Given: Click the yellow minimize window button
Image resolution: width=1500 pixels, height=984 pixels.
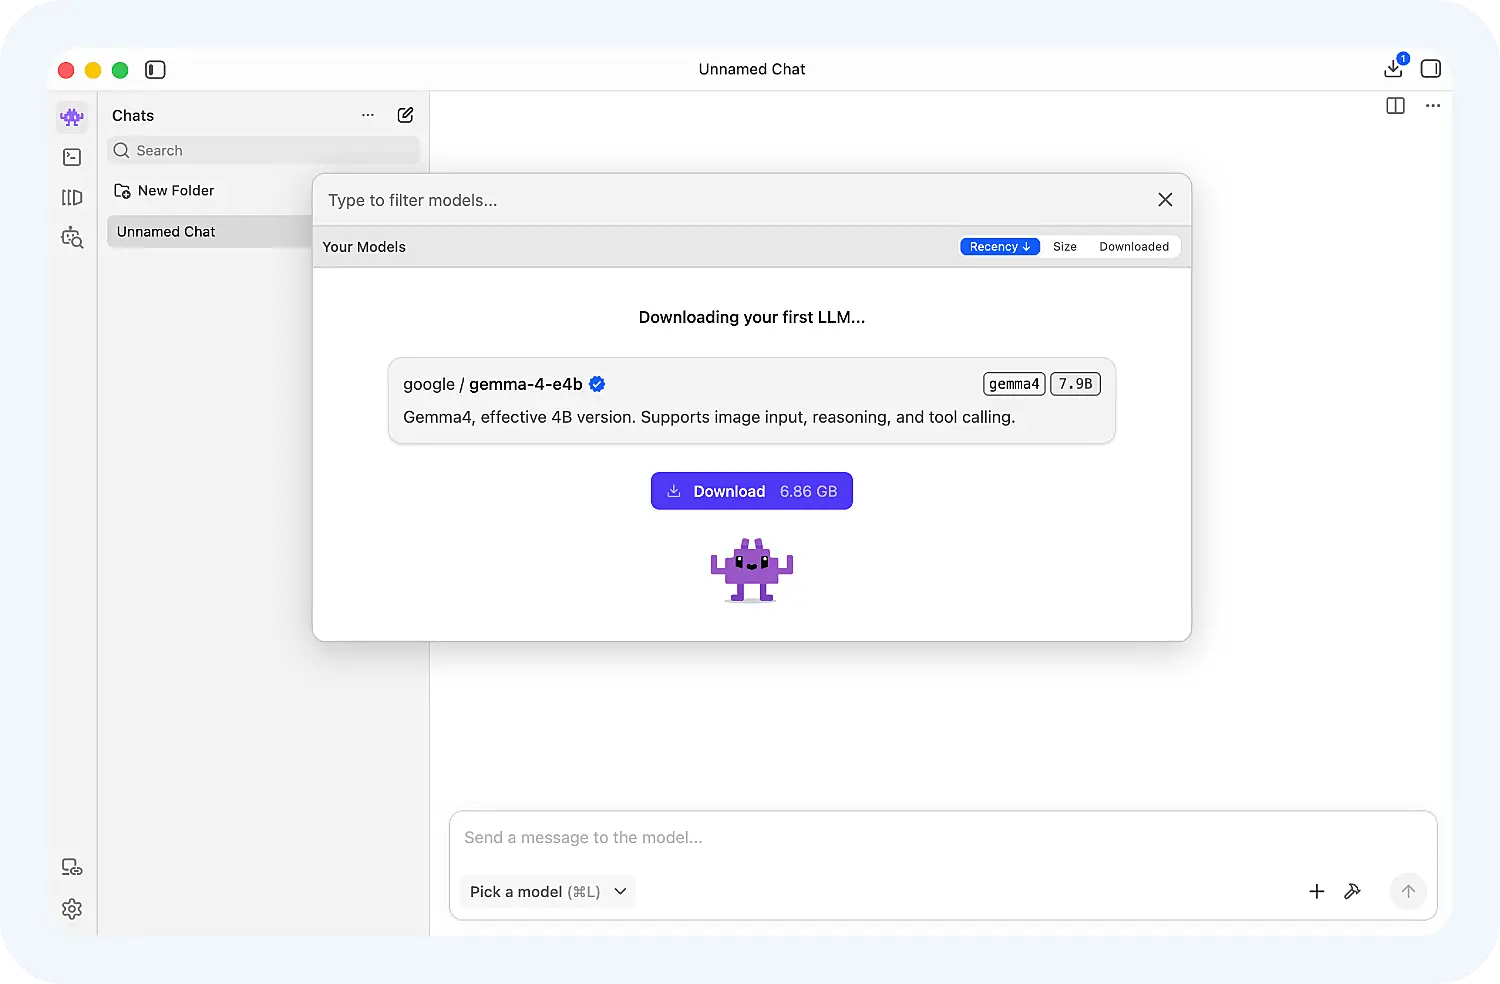Looking at the screenshot, I should coord(93,70).
